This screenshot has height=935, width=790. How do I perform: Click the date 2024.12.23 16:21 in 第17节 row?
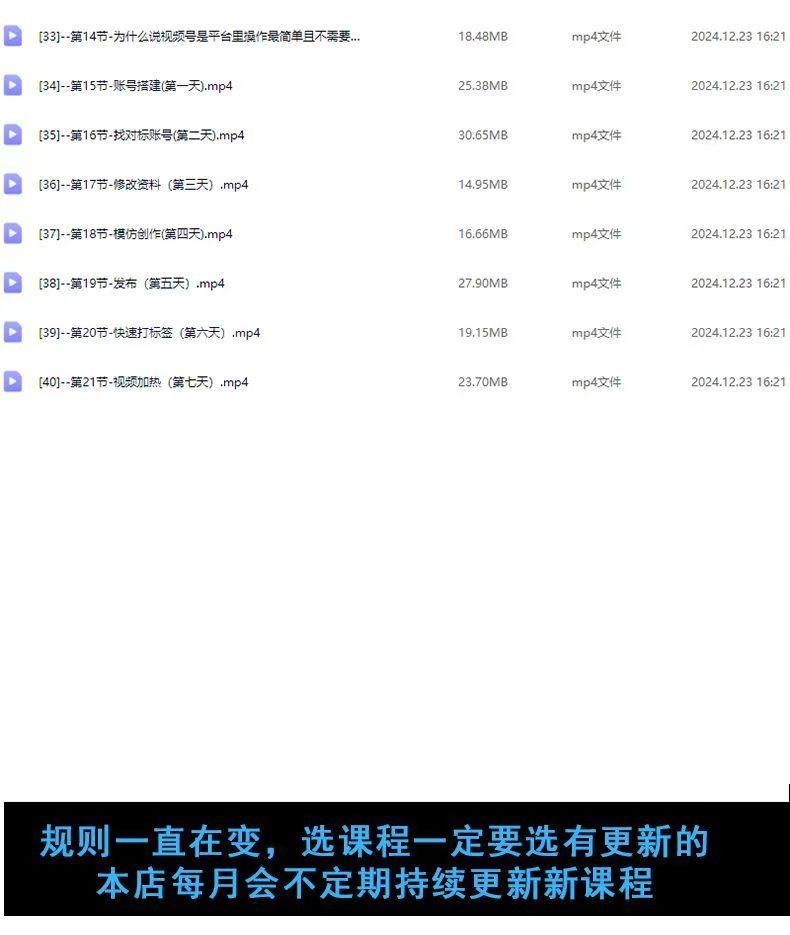coord(739,185)
